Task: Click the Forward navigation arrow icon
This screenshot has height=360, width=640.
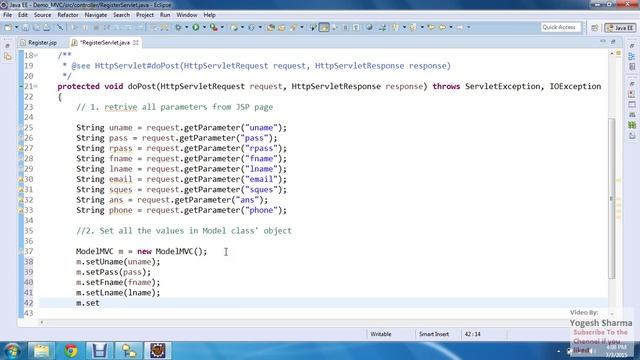Action: tap(460, 27)
